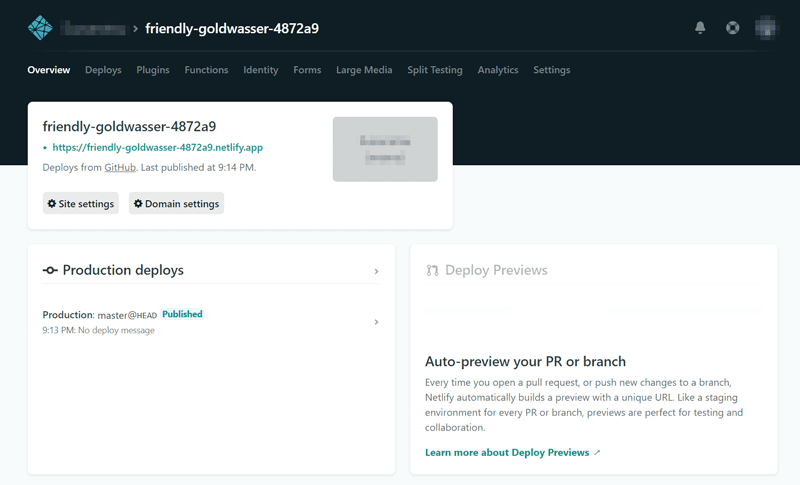Open the Settings tab

coord(552,70)
